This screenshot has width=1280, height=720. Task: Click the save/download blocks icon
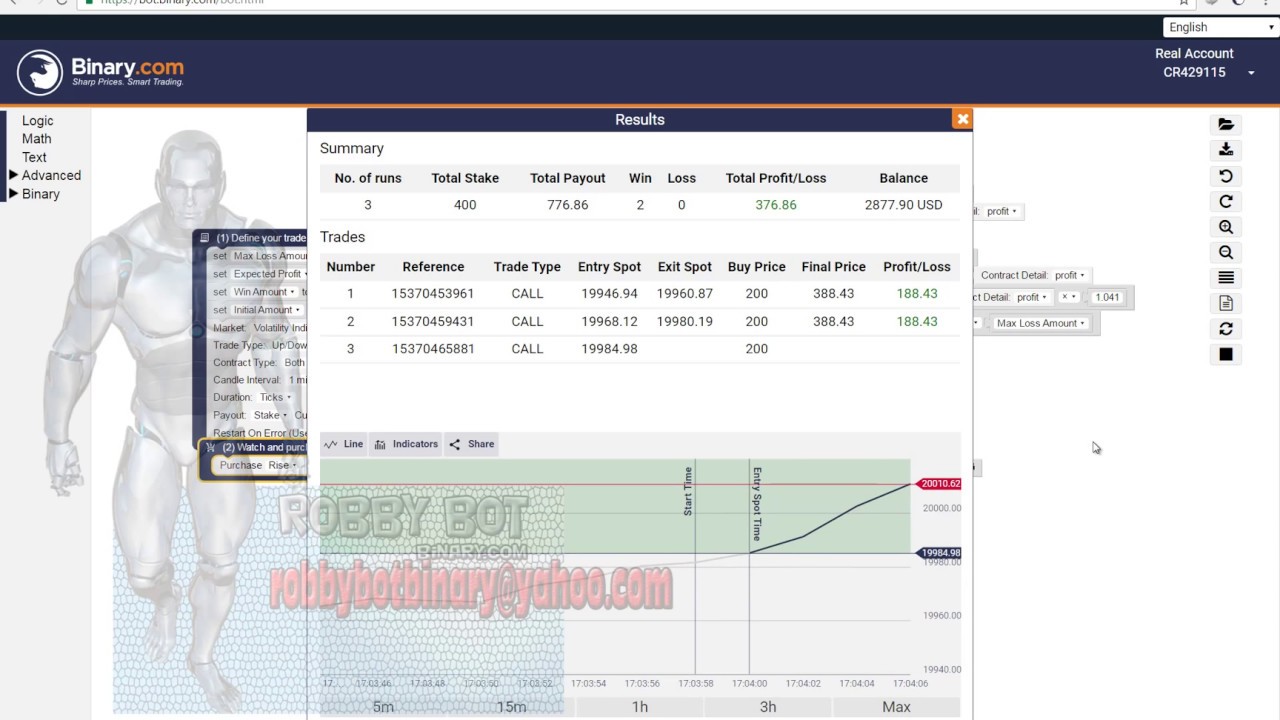(x=1226, y=150)
